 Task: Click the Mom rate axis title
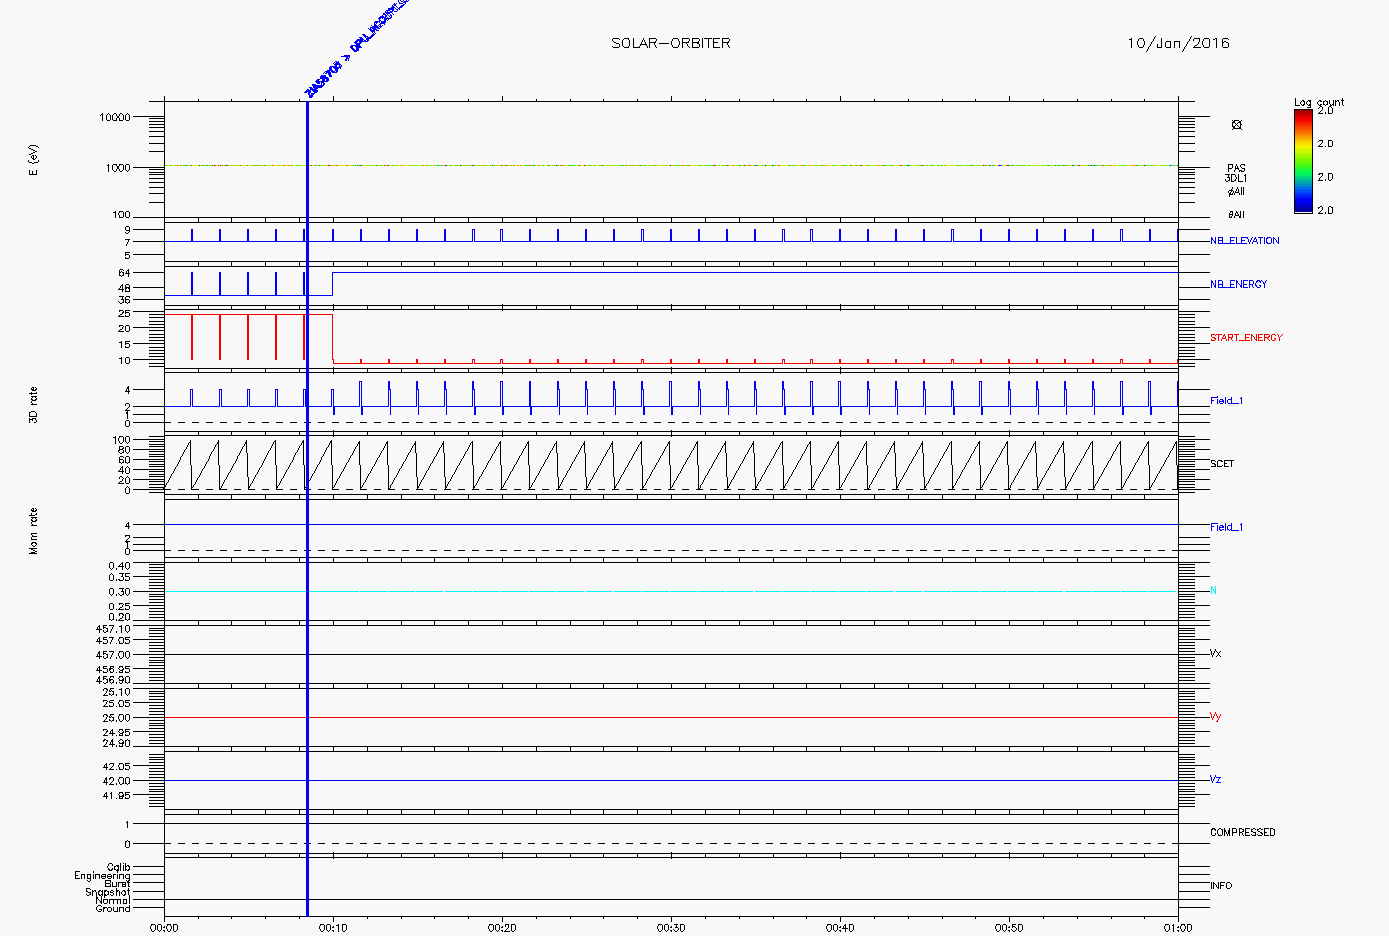33,531
